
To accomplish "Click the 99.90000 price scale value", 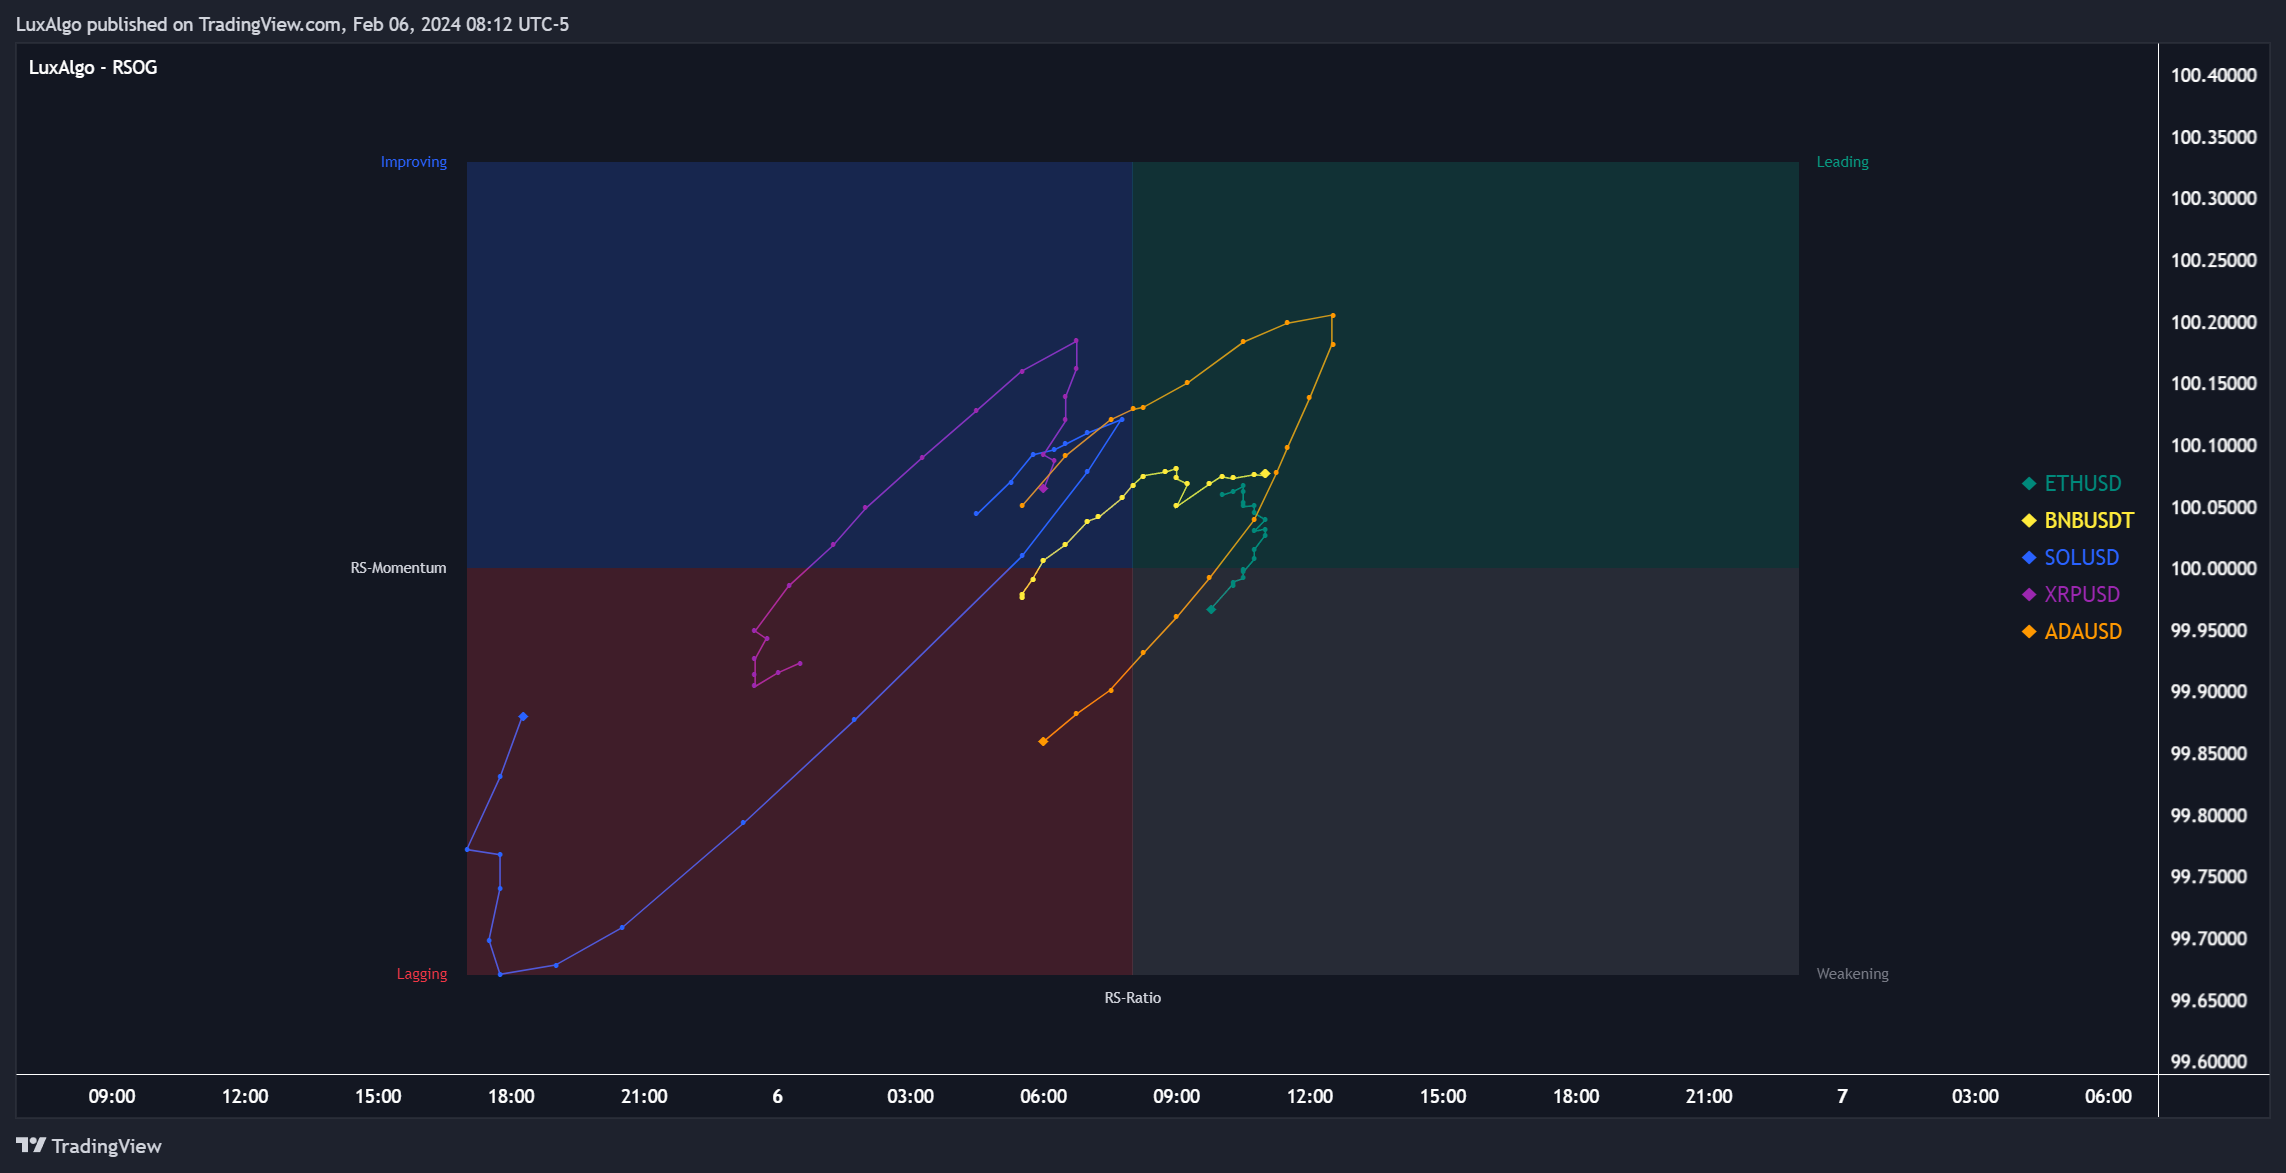I will tap(2209, 692).
